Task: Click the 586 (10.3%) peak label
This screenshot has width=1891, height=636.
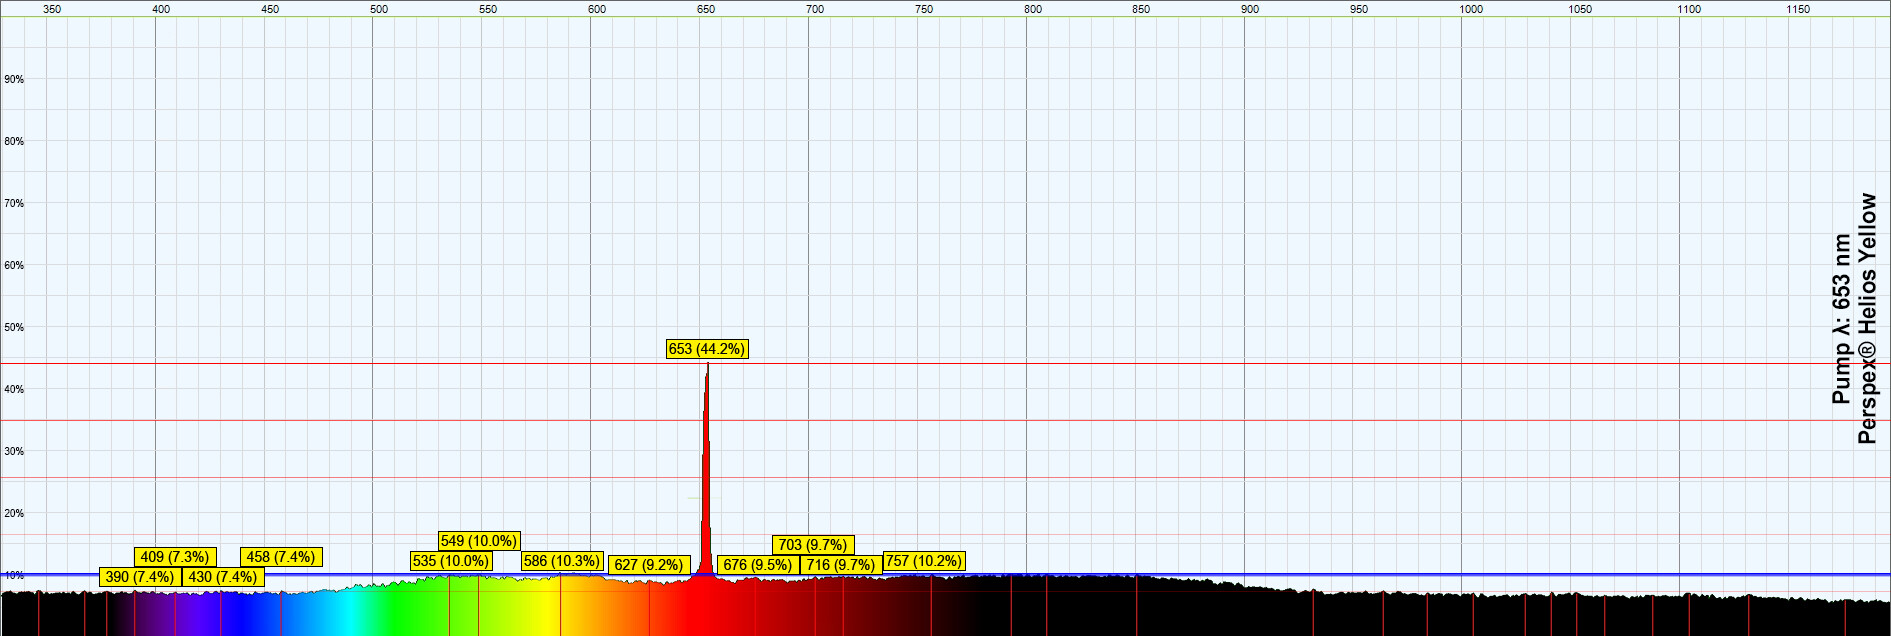Action: tap(562, 561)
